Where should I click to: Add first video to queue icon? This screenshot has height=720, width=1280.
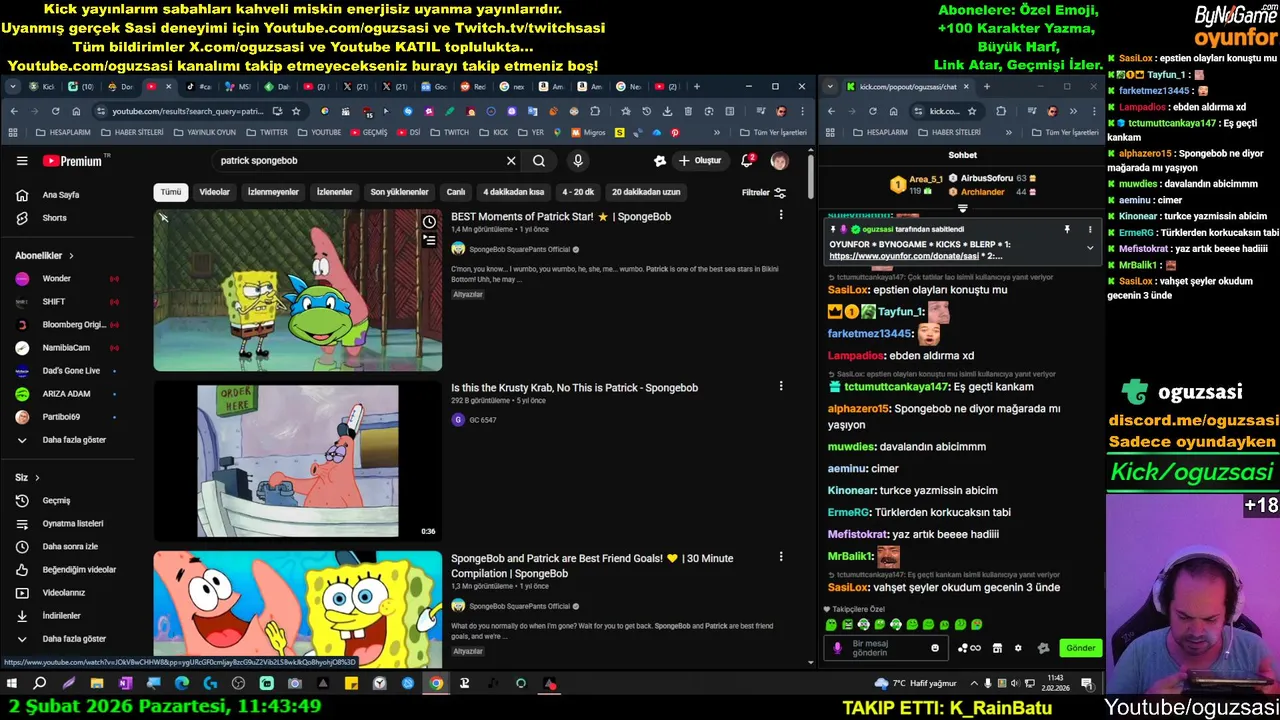point(429,240)
